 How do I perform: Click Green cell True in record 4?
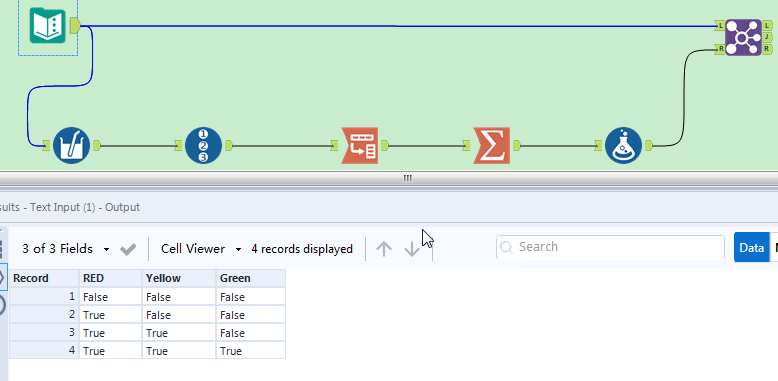(x=251, y=350)
